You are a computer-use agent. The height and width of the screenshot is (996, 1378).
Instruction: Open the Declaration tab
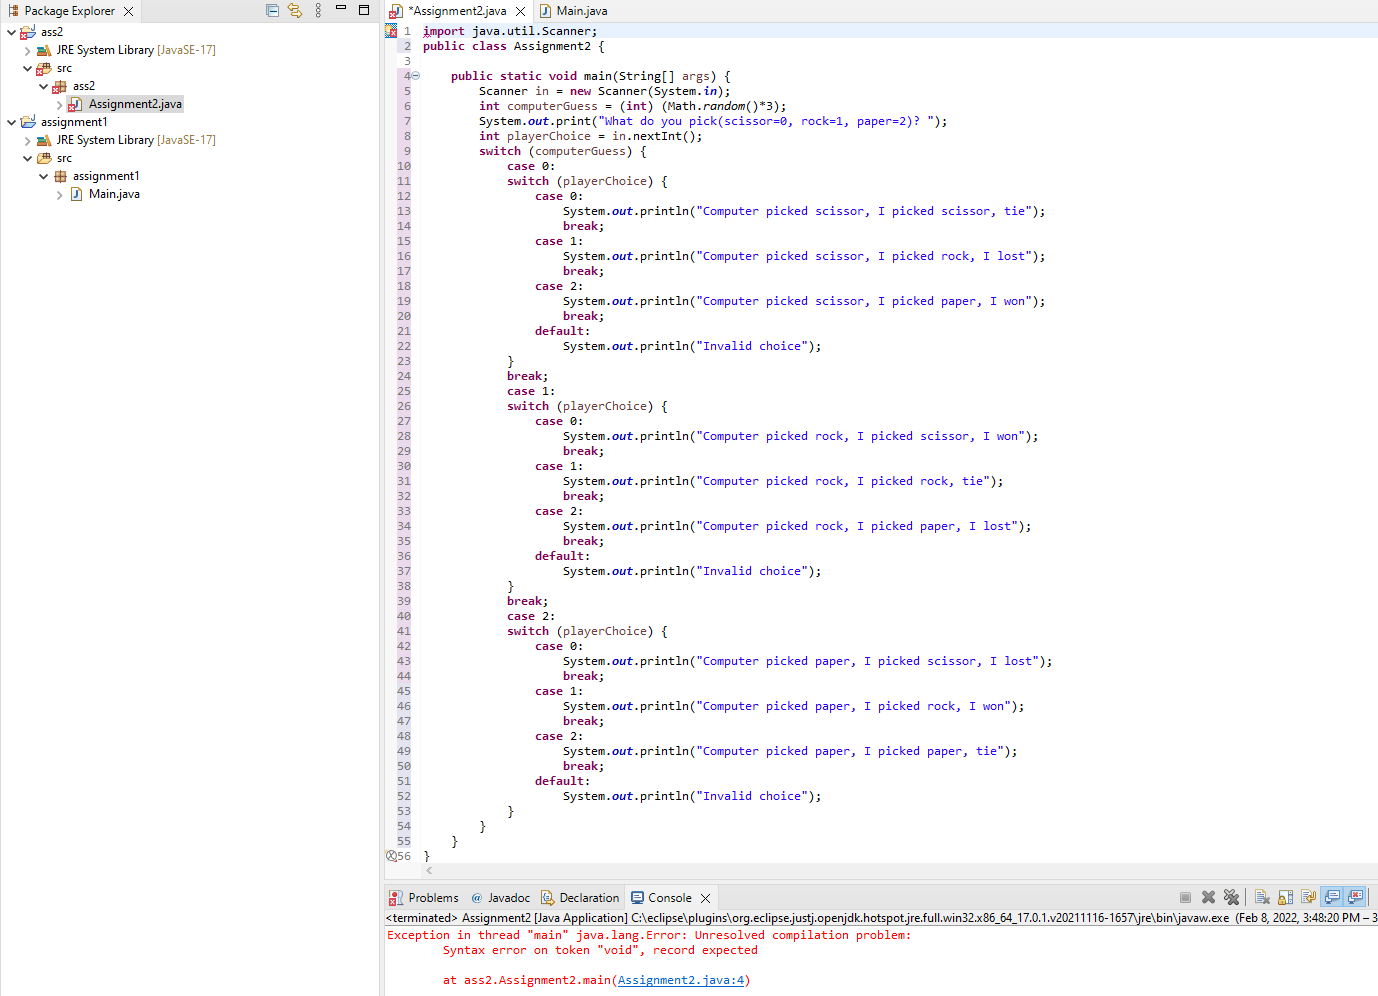pyautogui.click(x=580, y=898)
